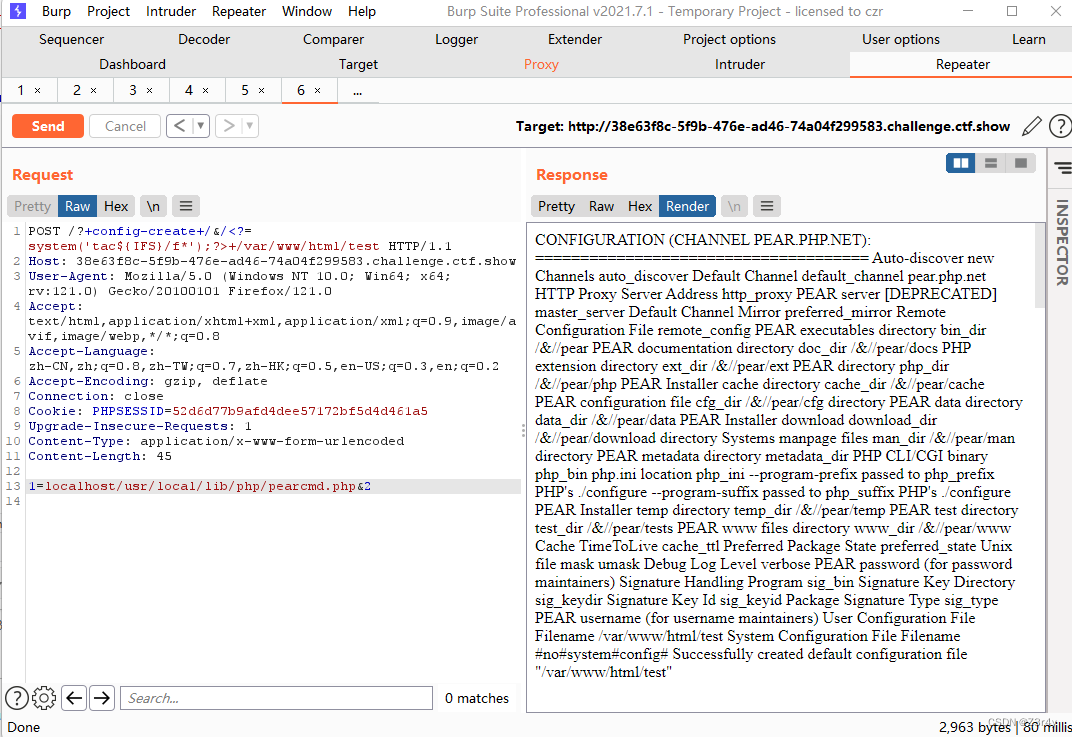Viewport: 1072px width, 737px height.
Task: Show request in Raw view
Action: coord(77,206)
